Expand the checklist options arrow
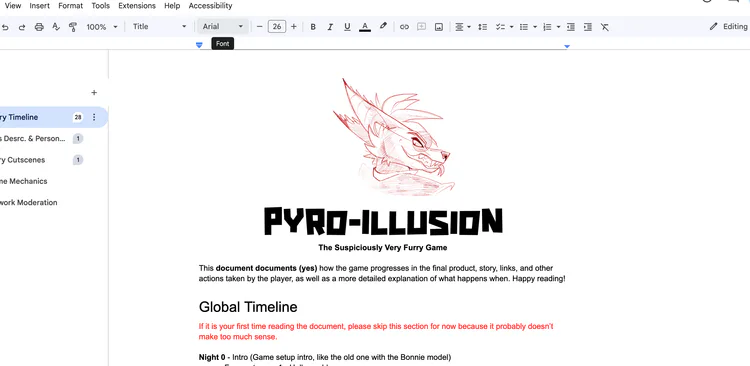 click(x=511, y=27)
